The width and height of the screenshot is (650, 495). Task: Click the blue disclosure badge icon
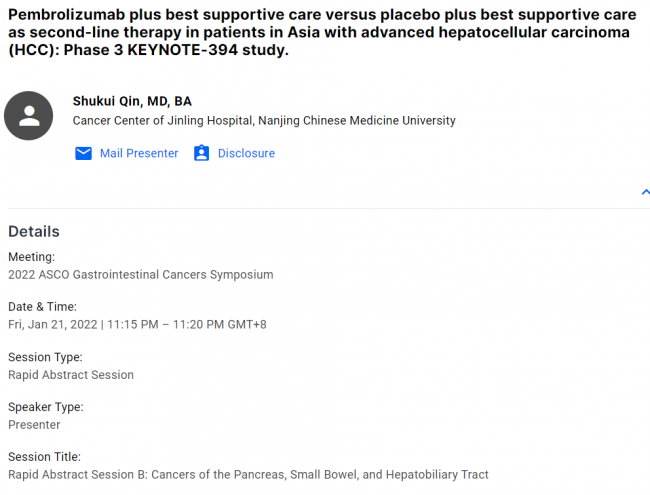[201, 153]
